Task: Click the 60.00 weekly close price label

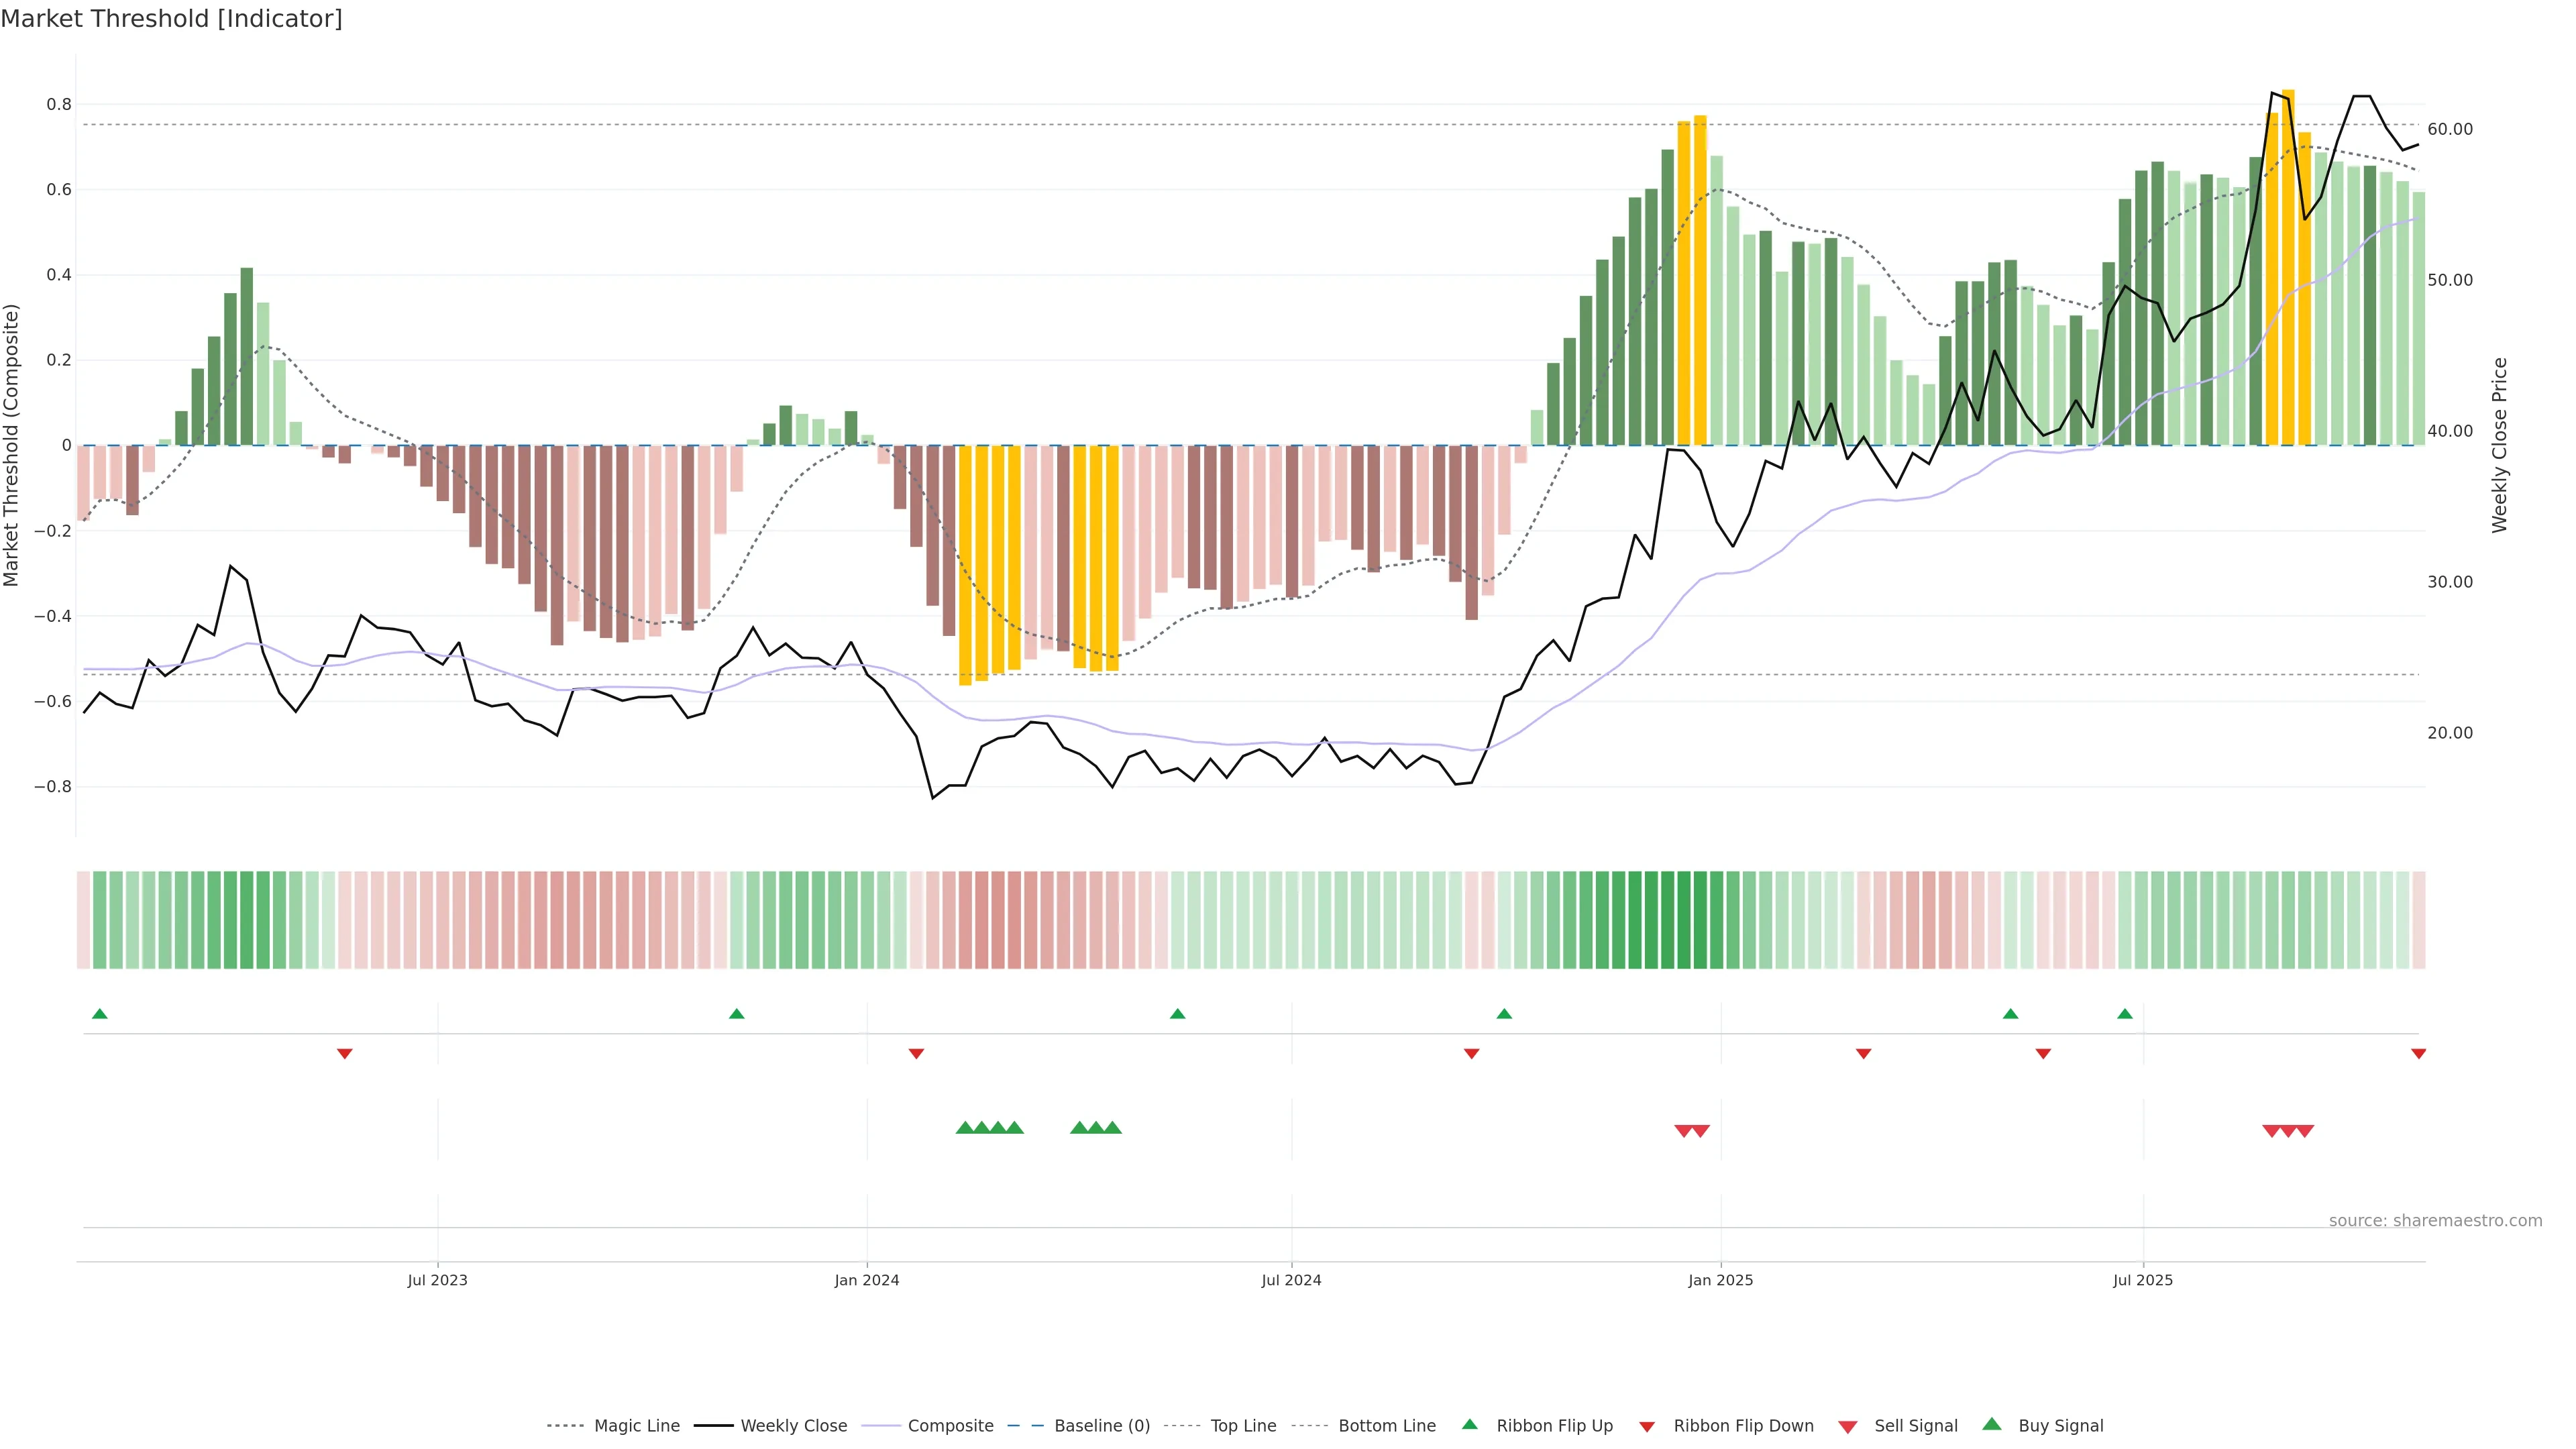Action: click(x=2450, y=129)
